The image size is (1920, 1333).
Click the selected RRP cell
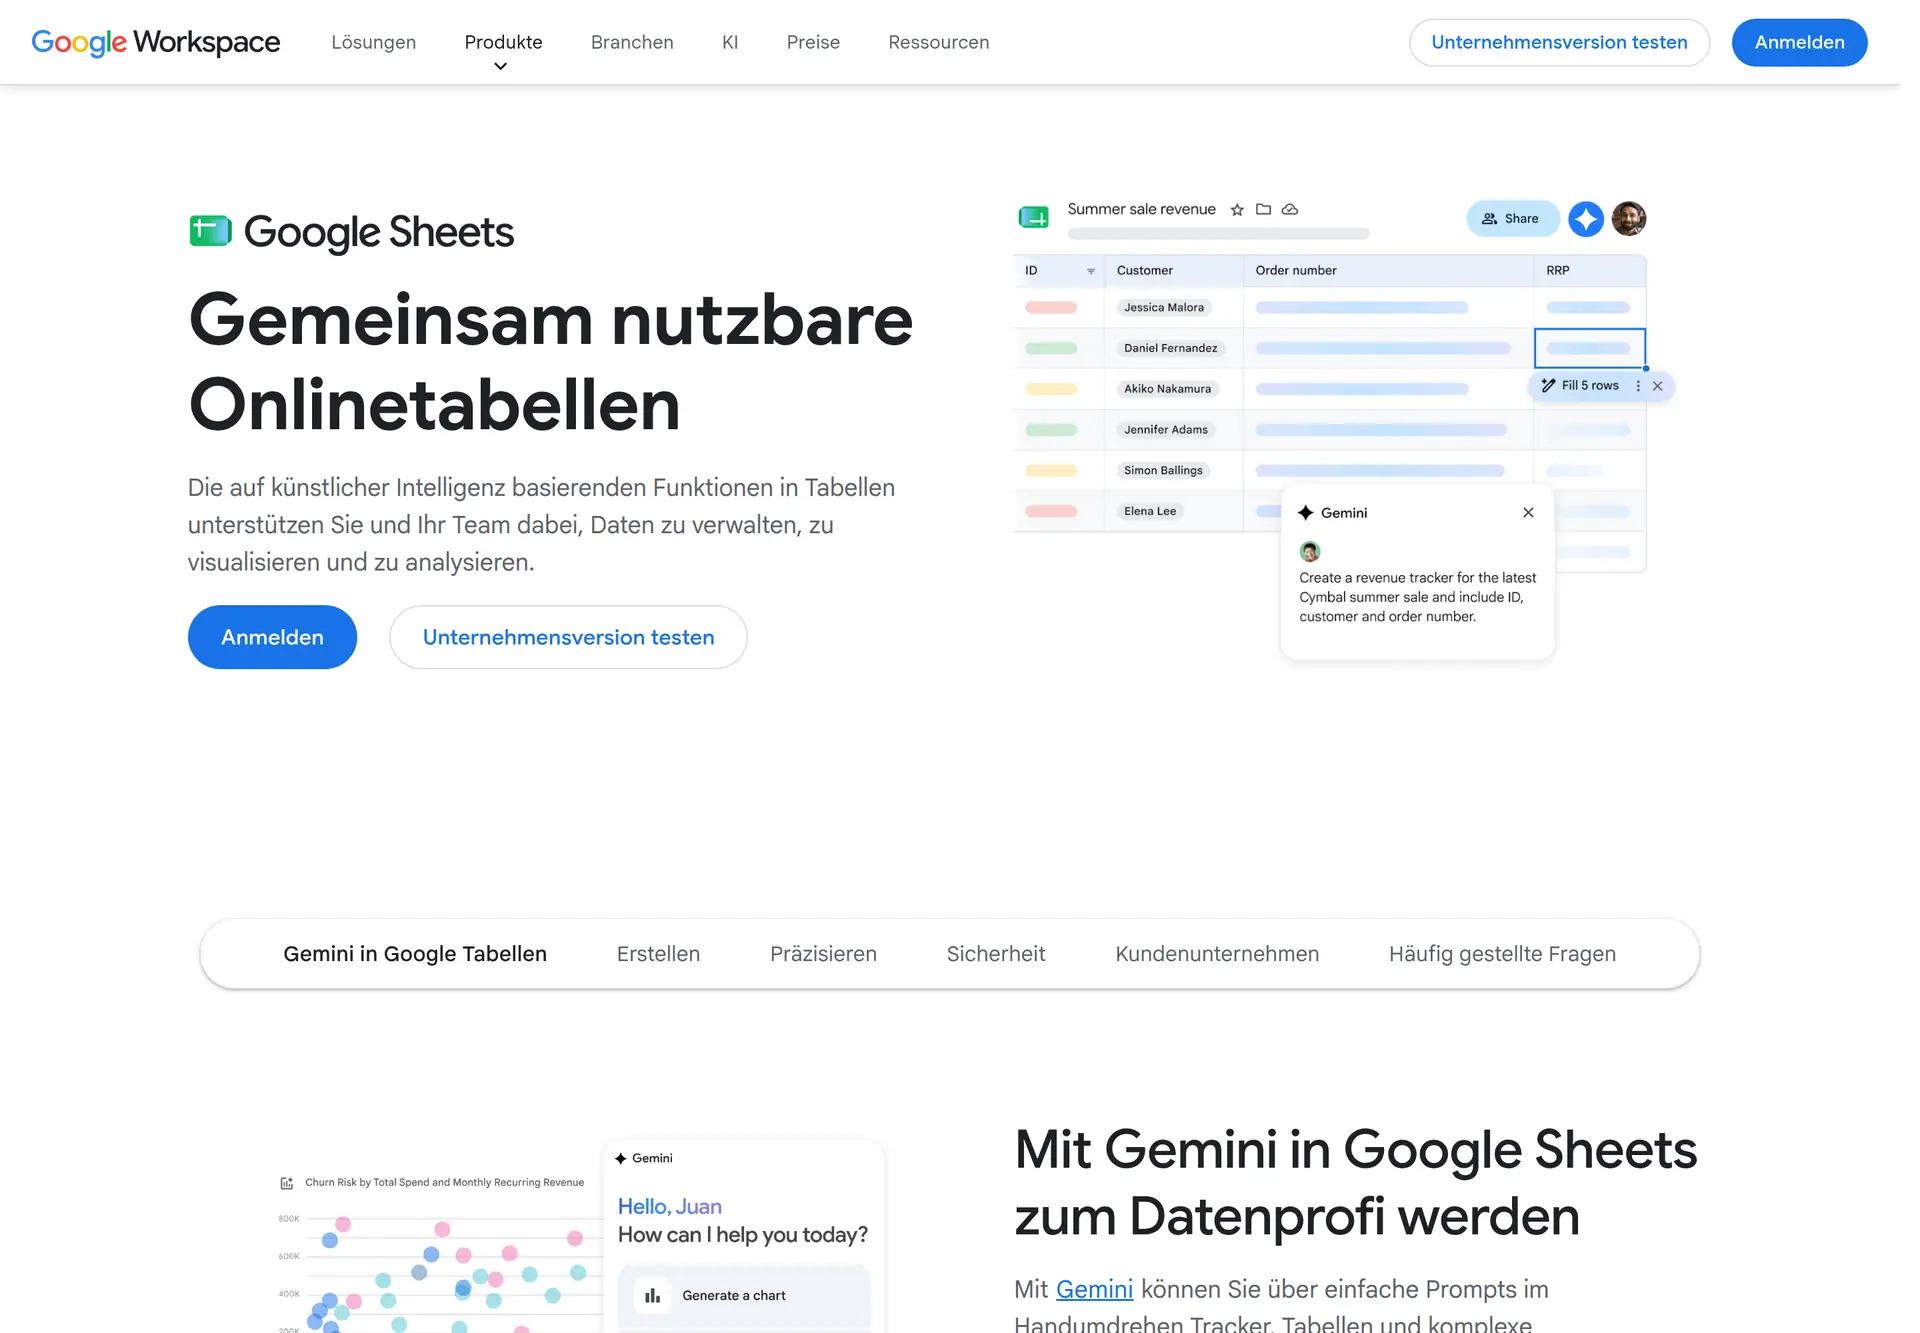click(x=1590, y=348)
